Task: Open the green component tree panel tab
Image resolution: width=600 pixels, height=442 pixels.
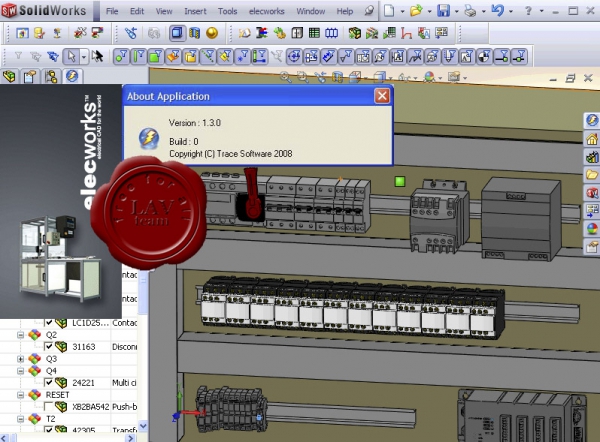Action: 9,76
